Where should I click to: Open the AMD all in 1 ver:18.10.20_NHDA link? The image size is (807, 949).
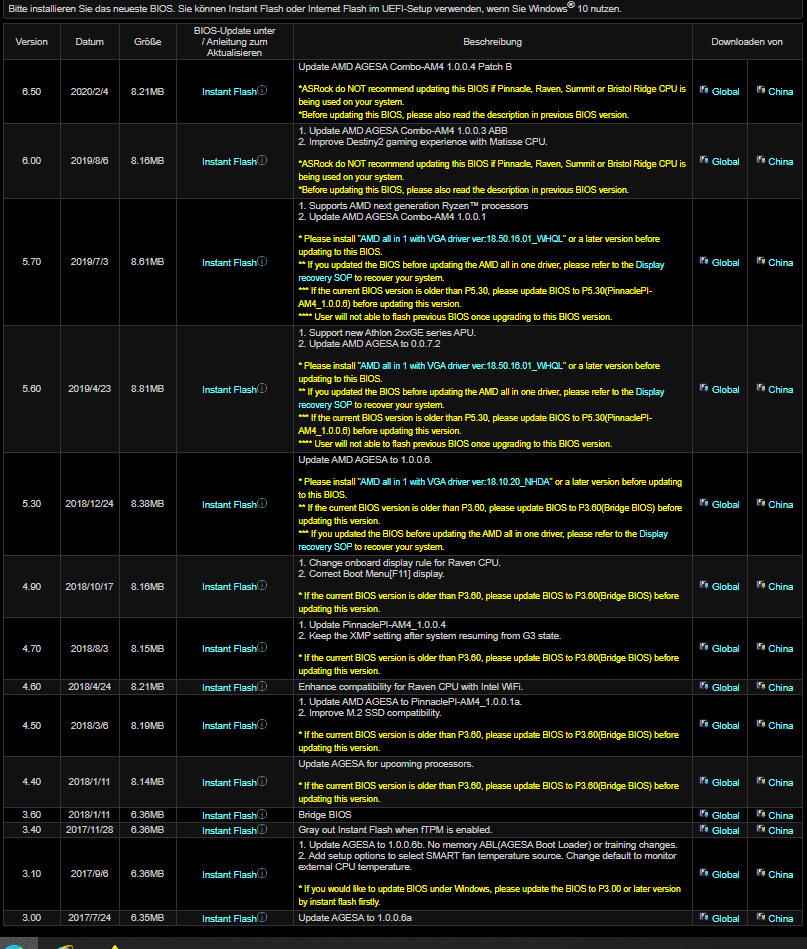click(455, 482)
